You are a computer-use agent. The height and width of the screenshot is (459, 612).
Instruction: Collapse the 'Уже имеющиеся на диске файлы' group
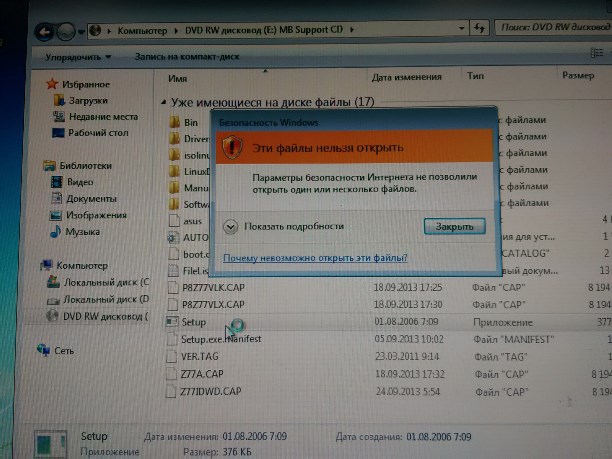163,102
